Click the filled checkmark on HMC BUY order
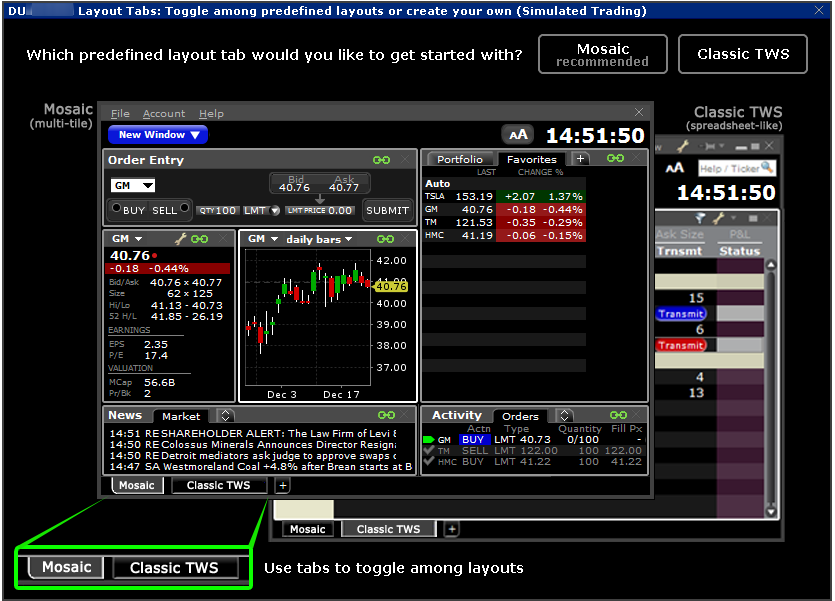The width and height of the screenshot is (835, 601). click(x=429, y=462)
